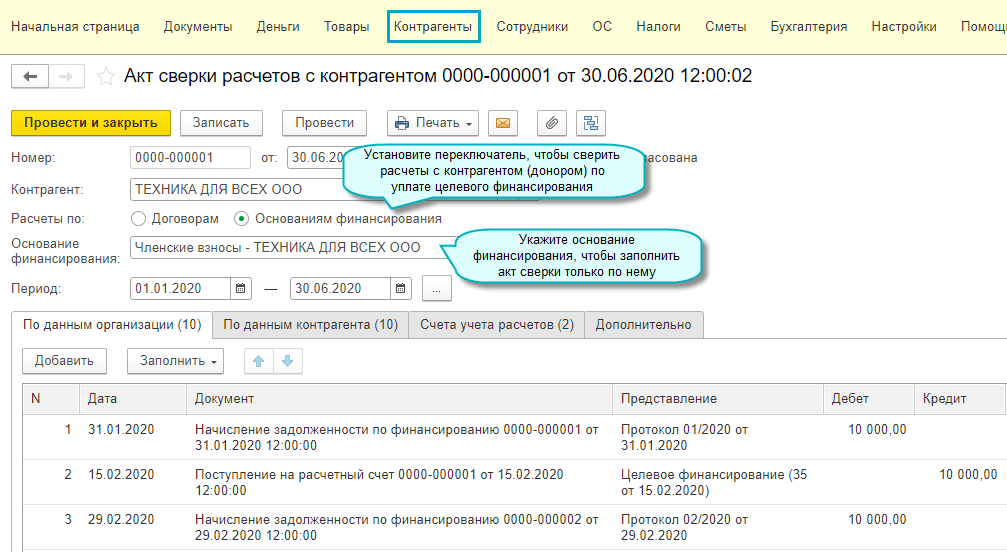Add document to favorites with star icon
1007x552 pixels.
105,77
